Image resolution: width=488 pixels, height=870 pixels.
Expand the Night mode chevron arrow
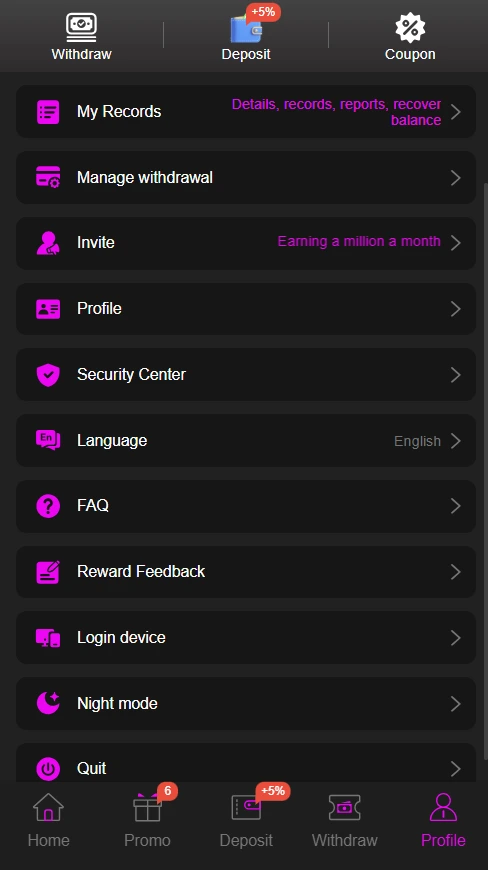456,704
